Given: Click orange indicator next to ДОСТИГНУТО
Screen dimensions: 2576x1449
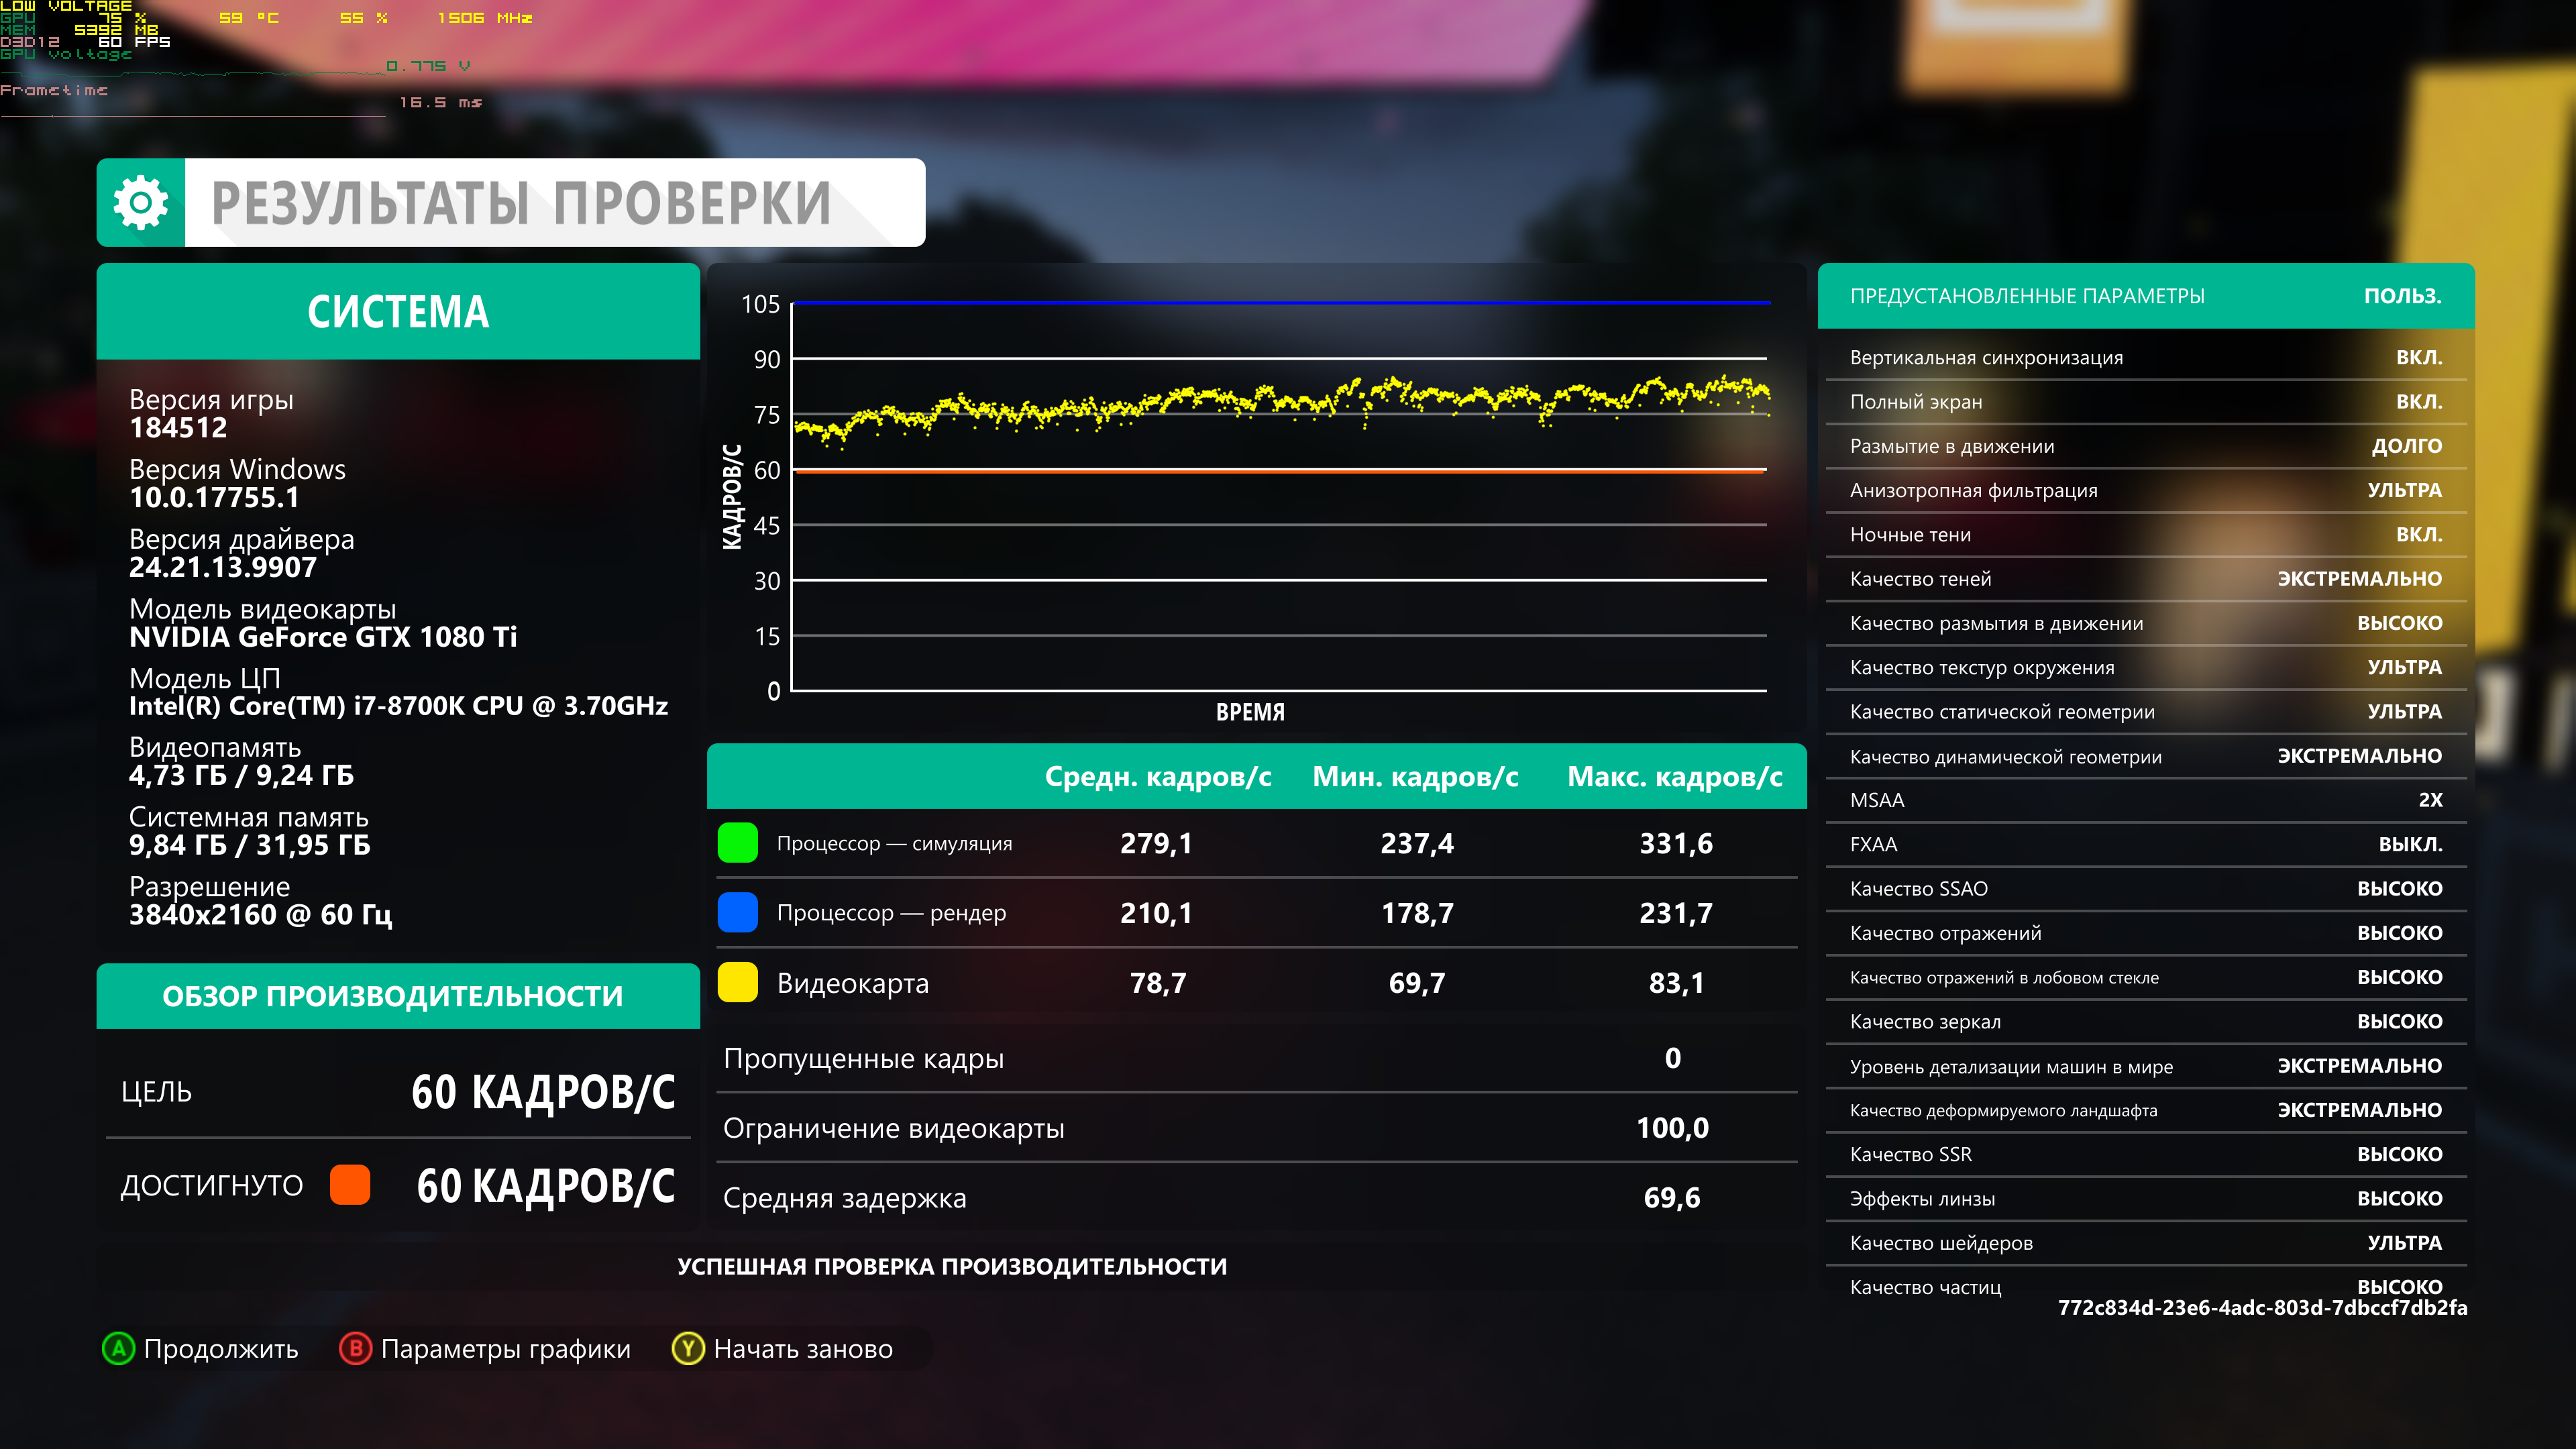Looking at the screenshot, I should (350, 1185).
